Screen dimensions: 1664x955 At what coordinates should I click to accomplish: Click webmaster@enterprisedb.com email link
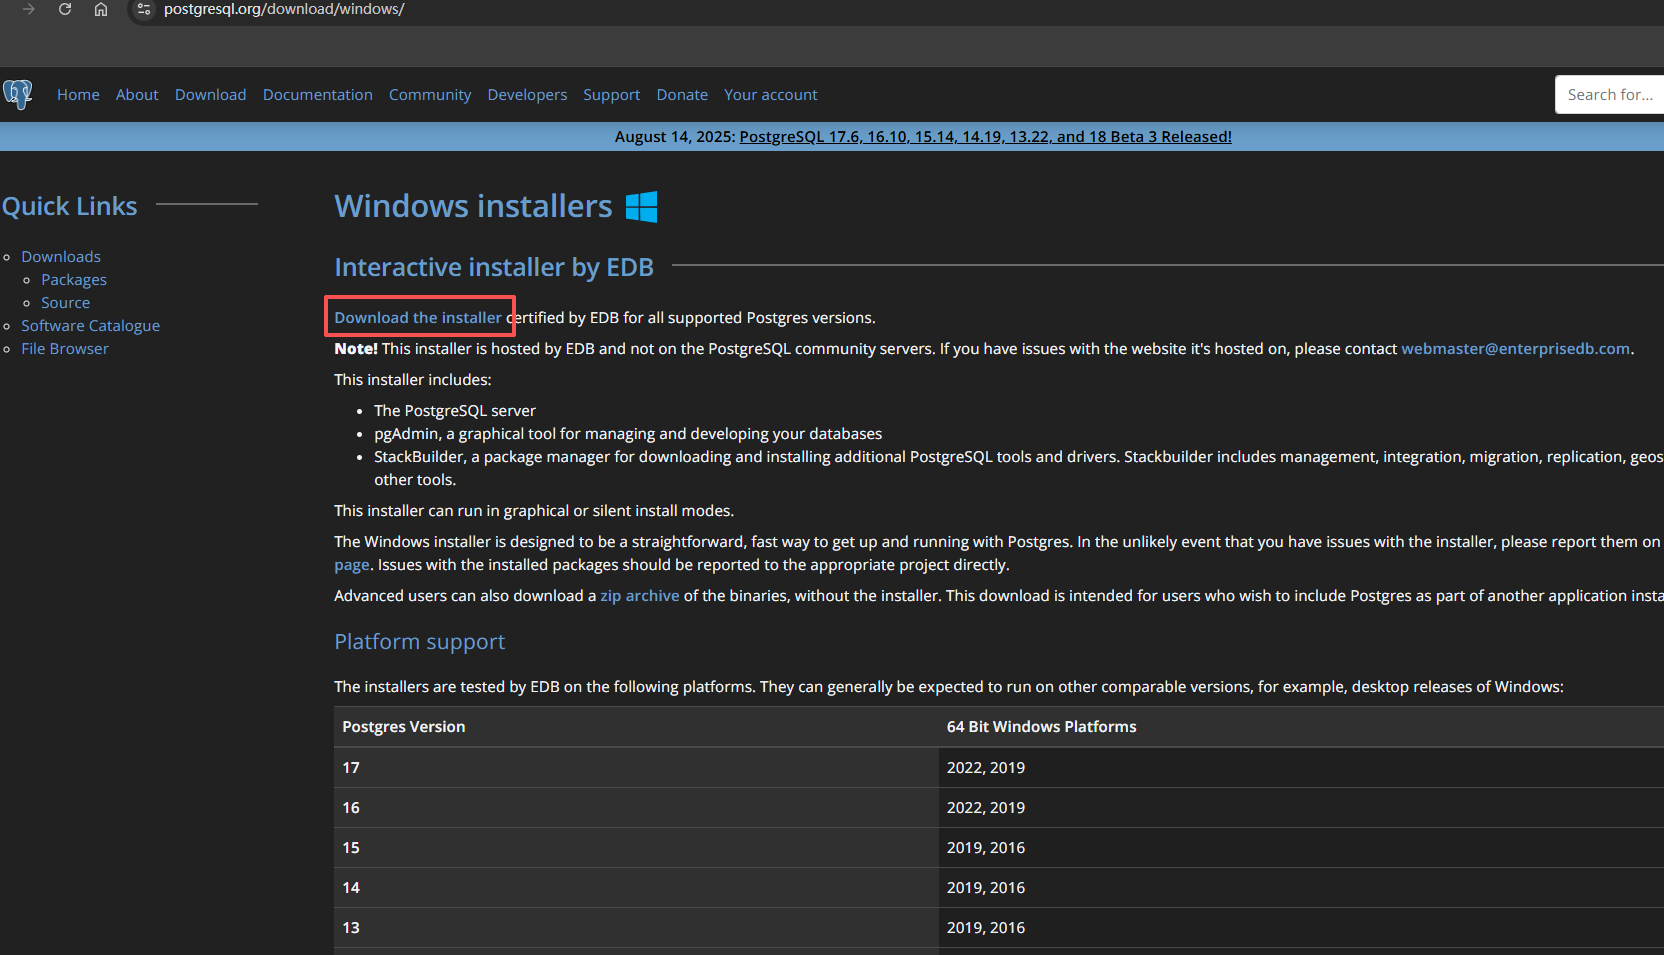click(x=1515, y=349)
